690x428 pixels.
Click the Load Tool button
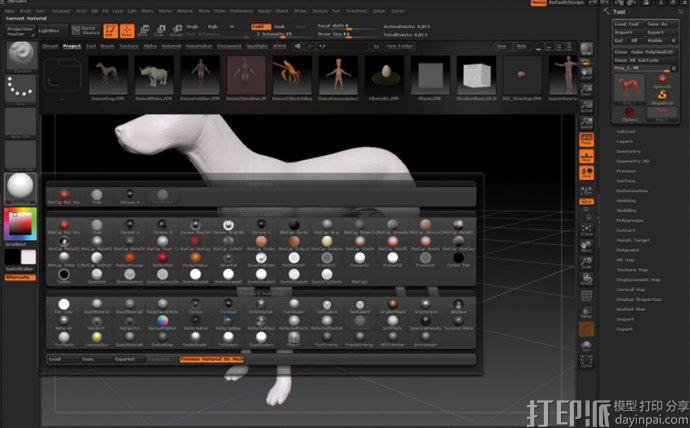(x=627, y=24)
